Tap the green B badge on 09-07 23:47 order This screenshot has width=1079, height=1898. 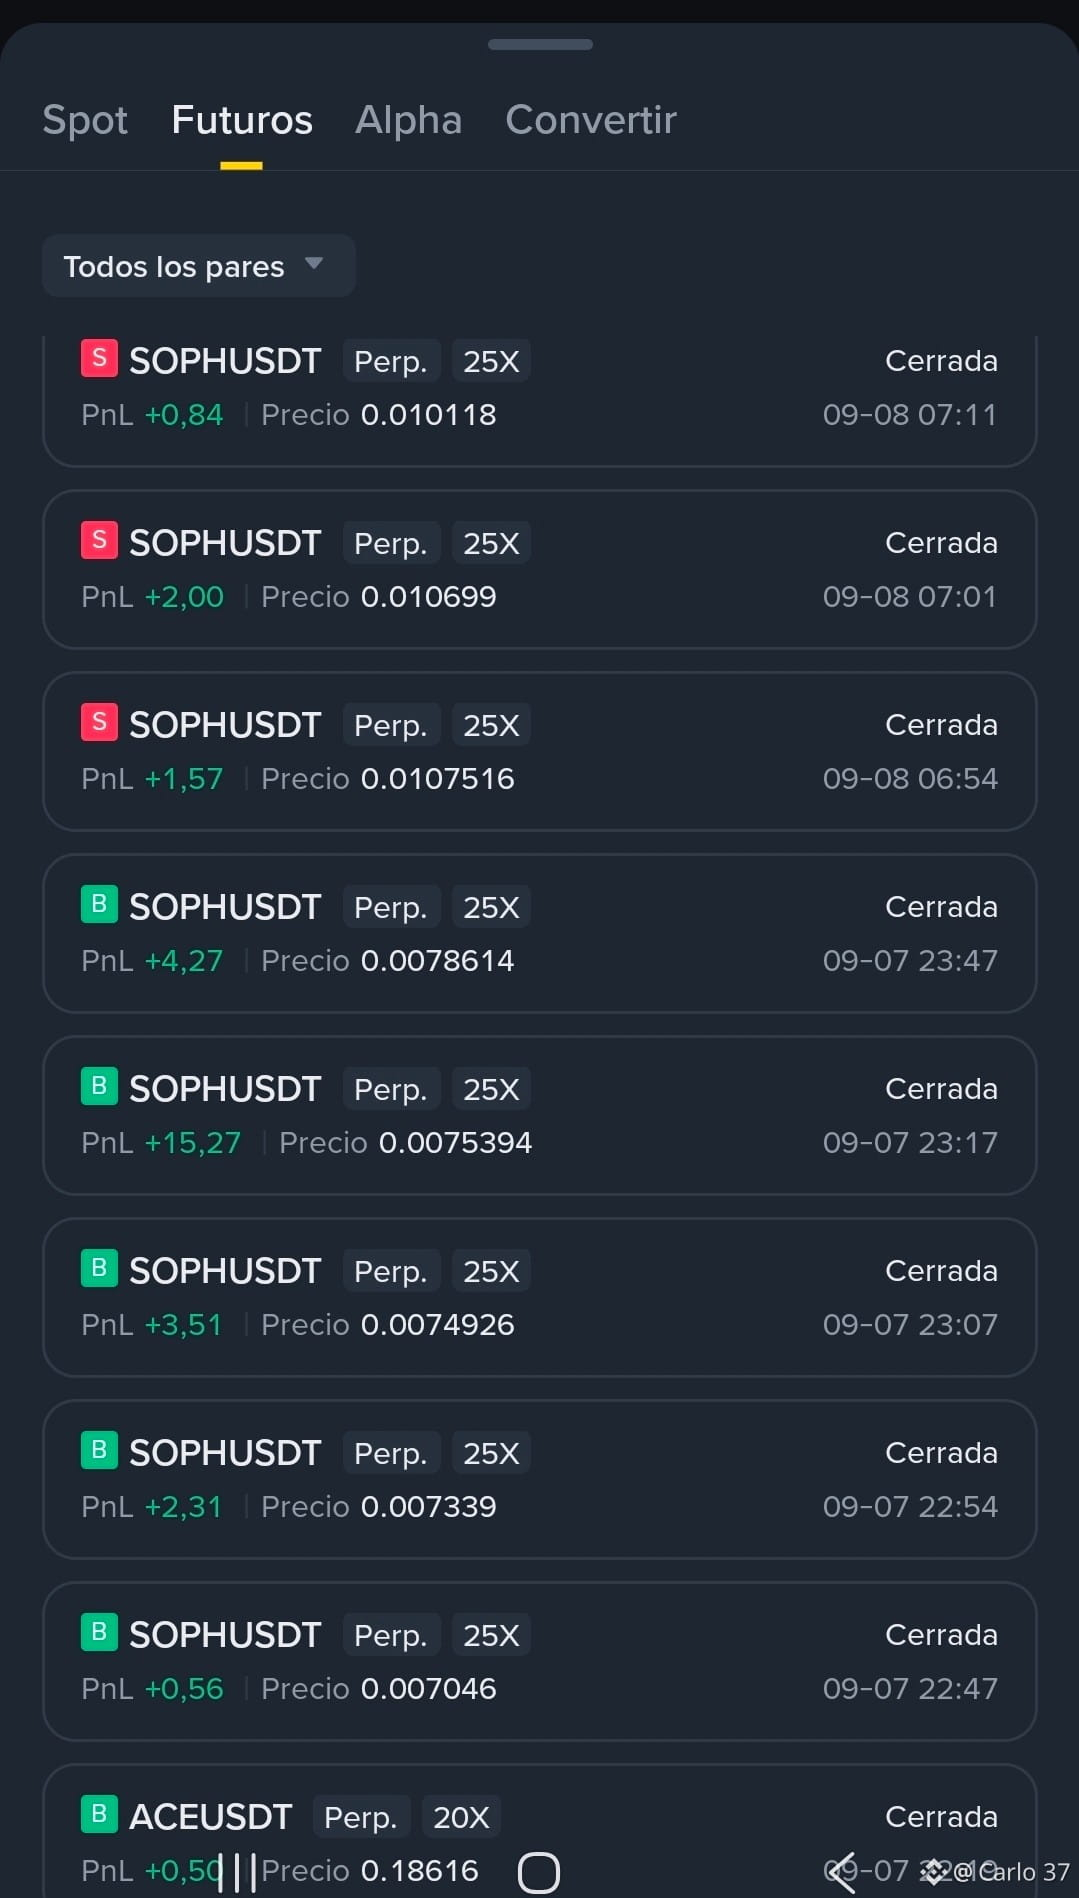tap(99, 905)
